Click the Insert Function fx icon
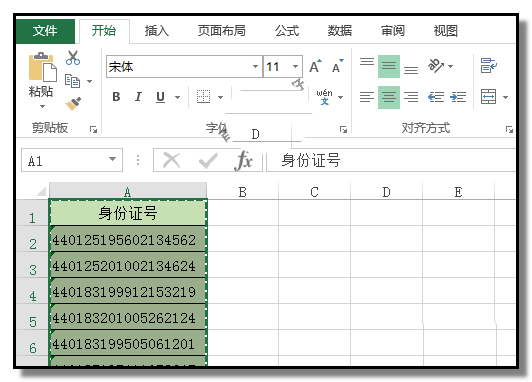The height and width of the screenshot is (382, 532). click(244, 160)
